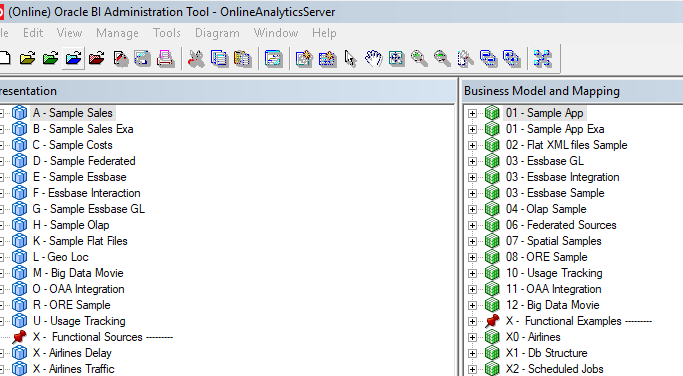The image size is (683, 376).
Task: Expand 02 - Flat XML files Sample node
Action: pyautogui.click(x=472, y=146)
